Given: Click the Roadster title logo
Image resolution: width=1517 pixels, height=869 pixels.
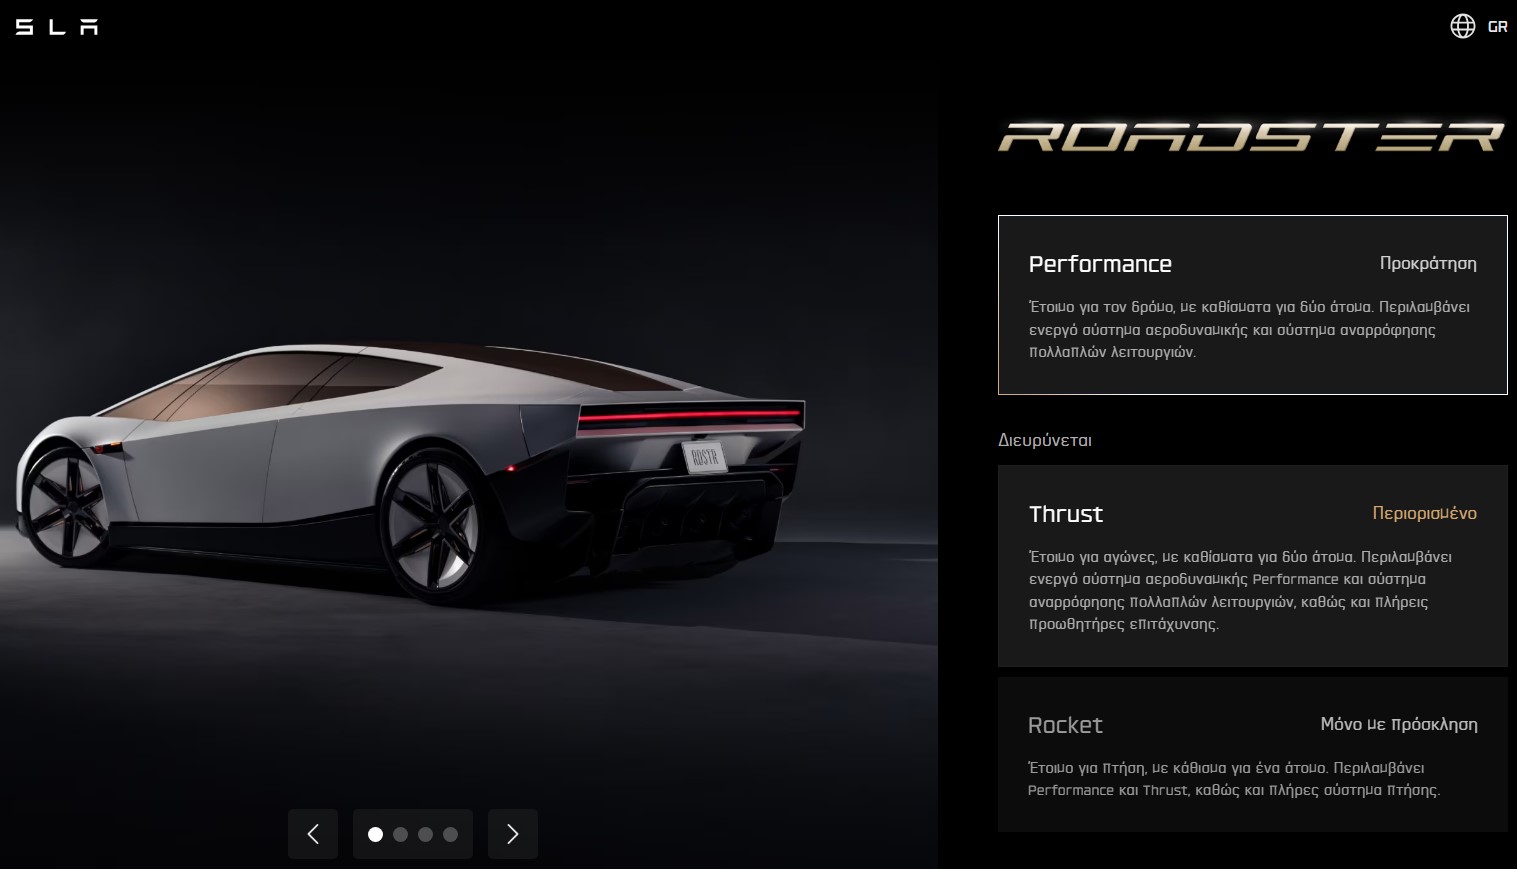Looking at the screenshot, I should [x=1252, y=137].
